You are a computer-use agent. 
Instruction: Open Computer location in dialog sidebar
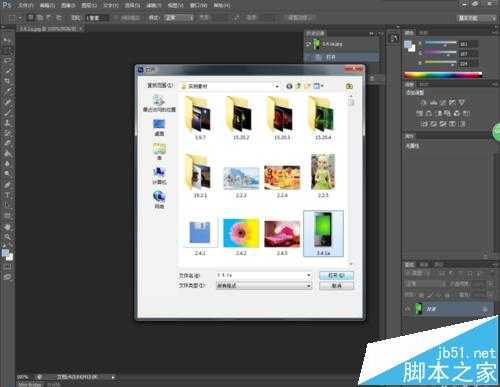pyautogui.click(x=159, y=176)
